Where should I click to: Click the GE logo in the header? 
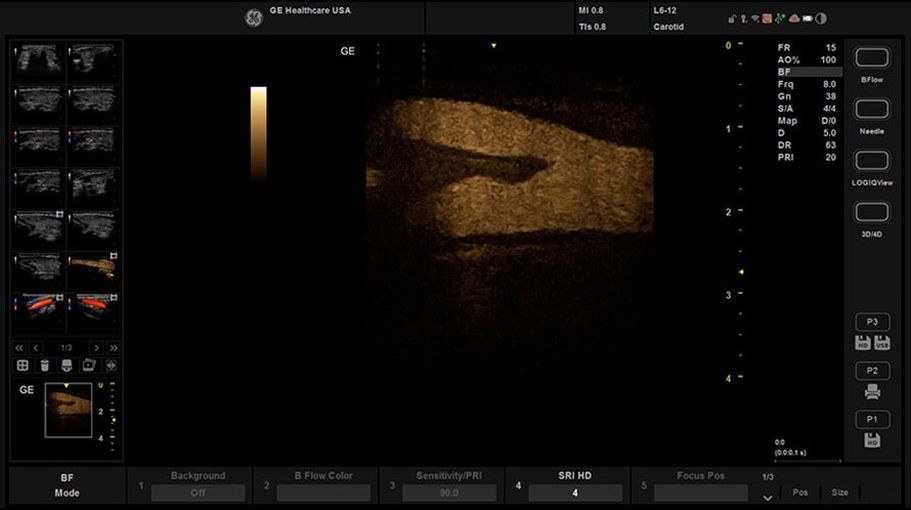(254, 17)
